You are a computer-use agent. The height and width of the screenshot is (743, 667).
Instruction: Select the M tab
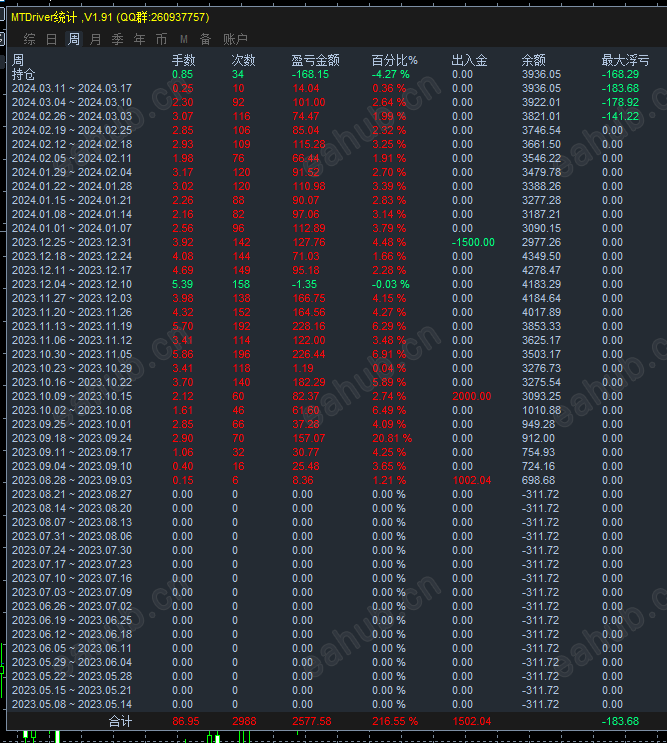tap(184, 39)
